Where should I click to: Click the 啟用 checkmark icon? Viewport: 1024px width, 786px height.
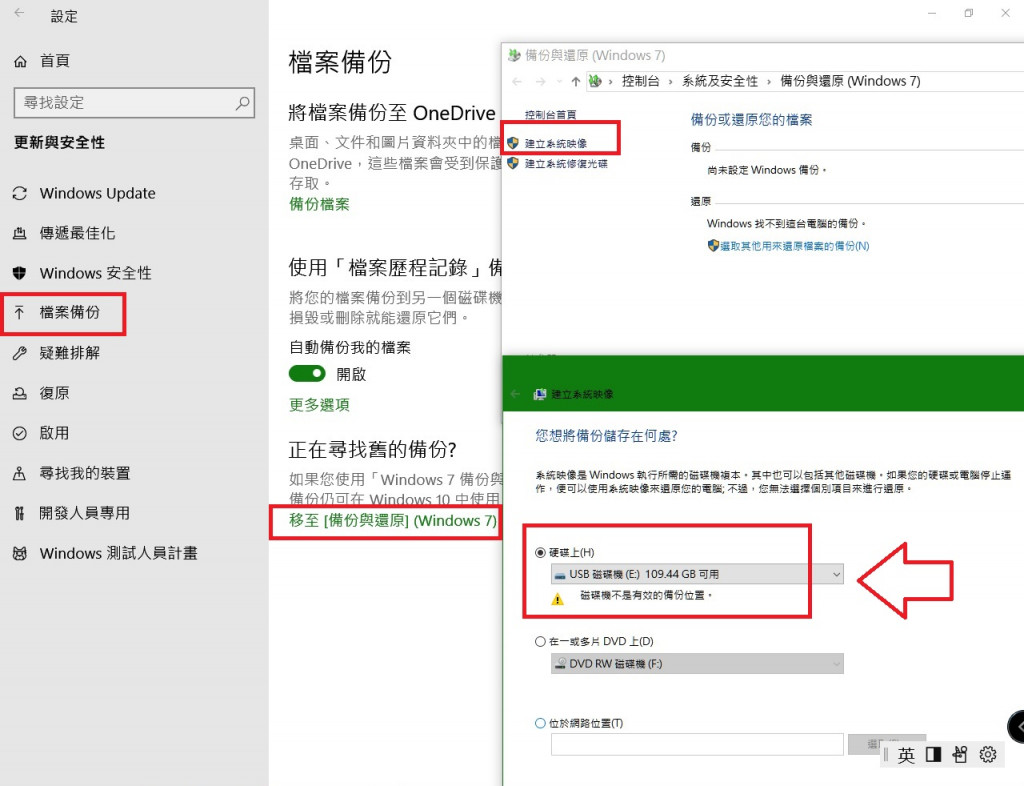[20, 433]
